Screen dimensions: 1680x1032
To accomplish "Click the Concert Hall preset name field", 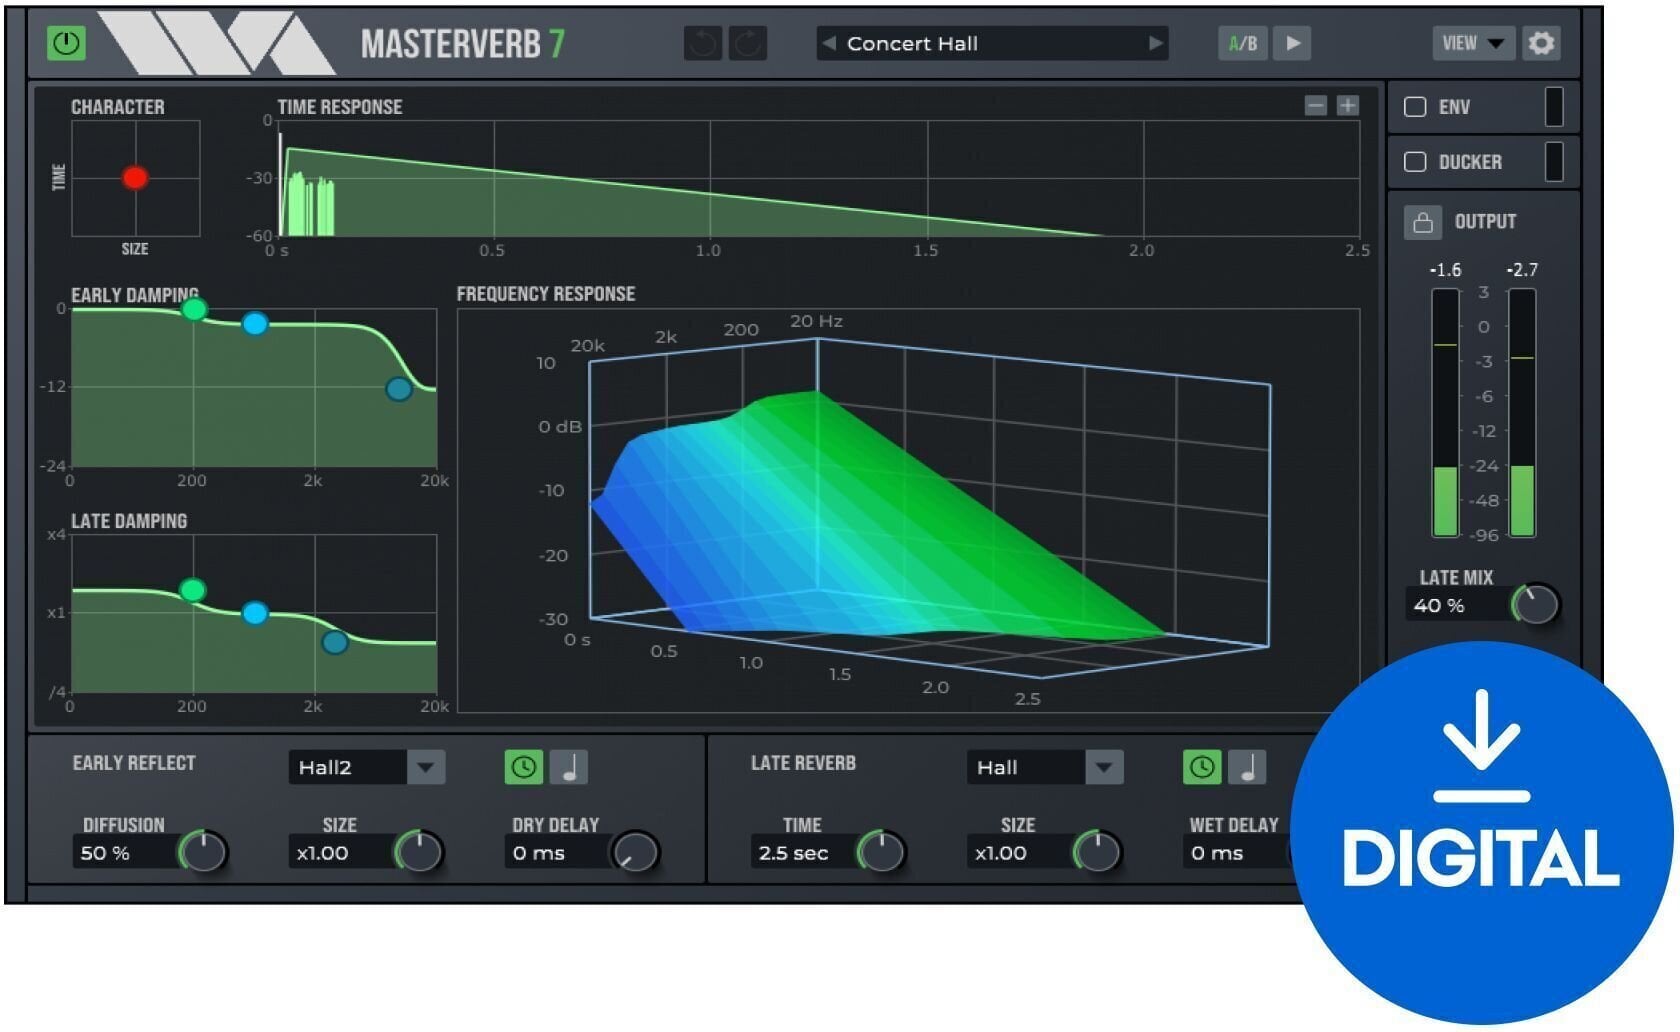I will [990, 43].
